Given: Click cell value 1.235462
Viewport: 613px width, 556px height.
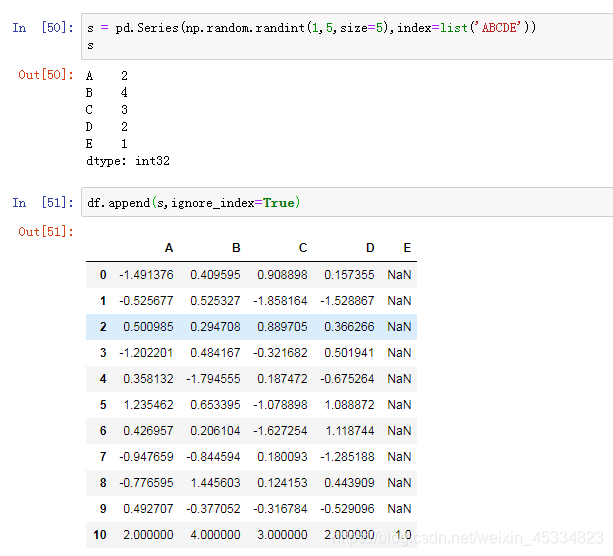Looking at the screenshot, I should [148, 405].
